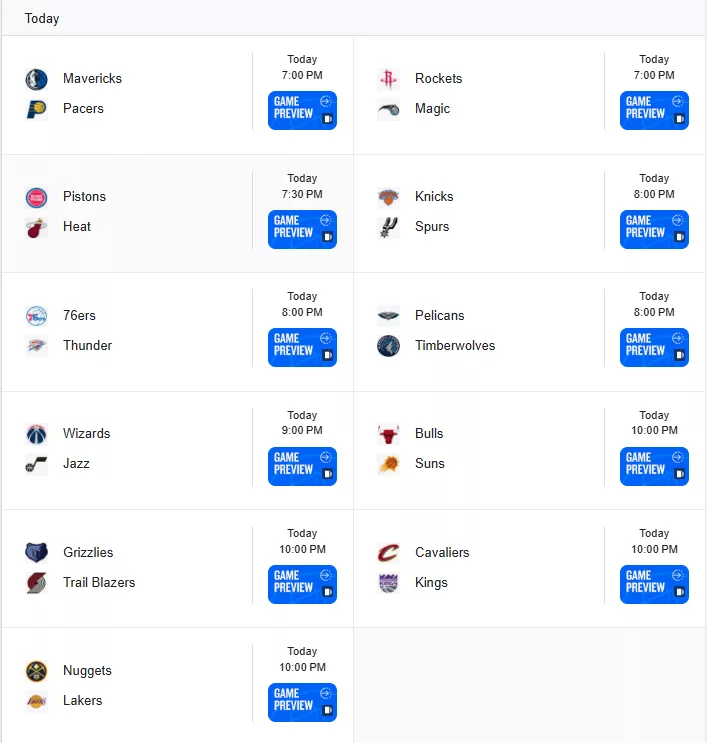The height and width of the screenshot is (743, 707).
Task: Select the Wizards team logo
Action: point(36,434)
